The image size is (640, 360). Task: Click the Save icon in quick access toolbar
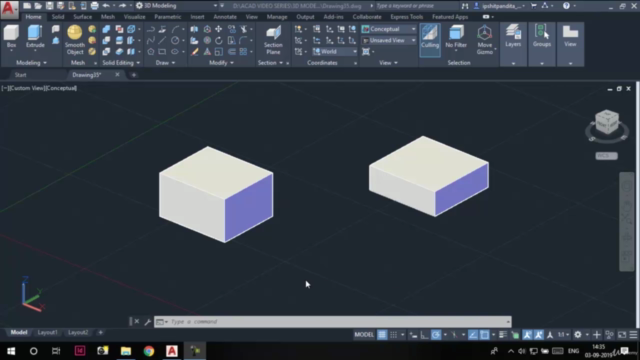click(x=49, y=6)
